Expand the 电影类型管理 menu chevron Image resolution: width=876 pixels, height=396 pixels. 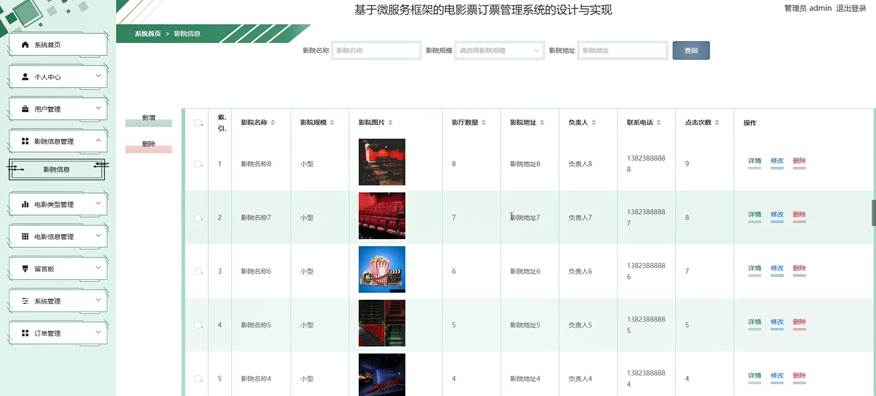click(x=98, y=203)
